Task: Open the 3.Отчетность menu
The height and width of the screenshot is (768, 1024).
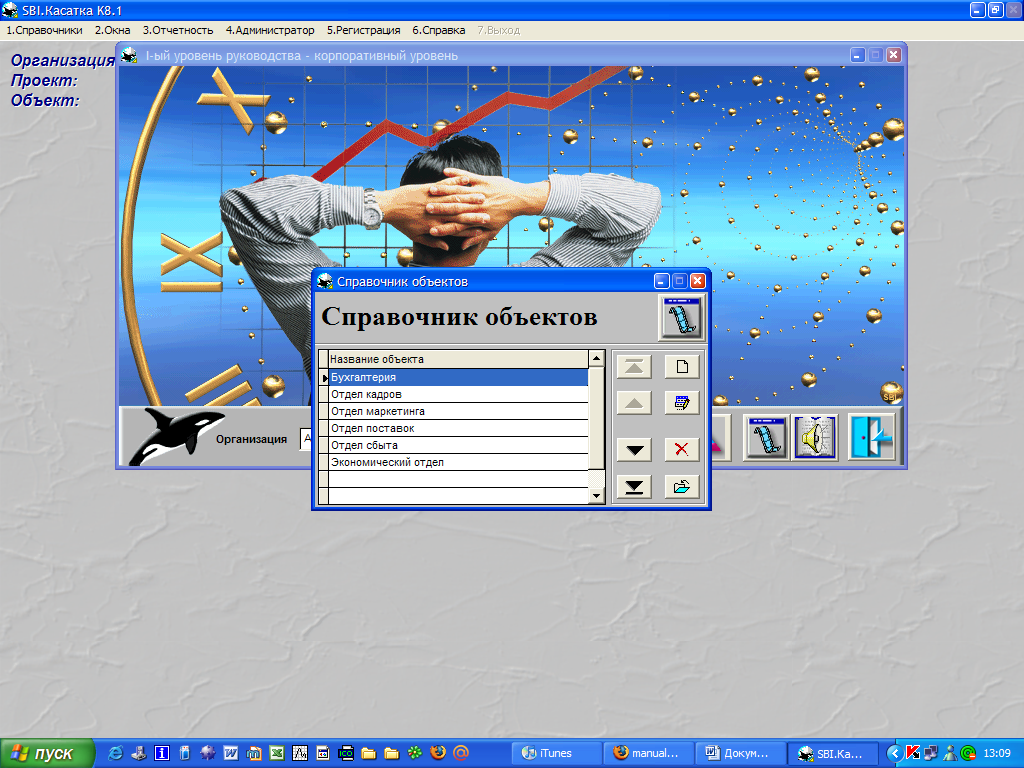Action: point(178,30)
